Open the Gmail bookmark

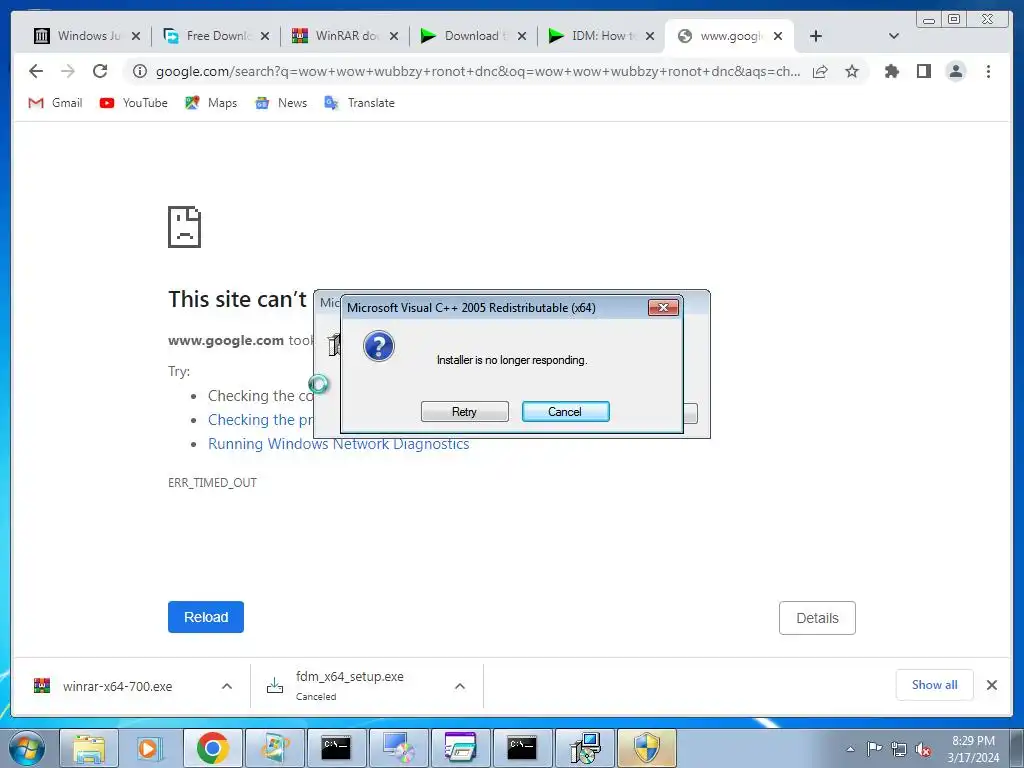[x=56, y=103]
